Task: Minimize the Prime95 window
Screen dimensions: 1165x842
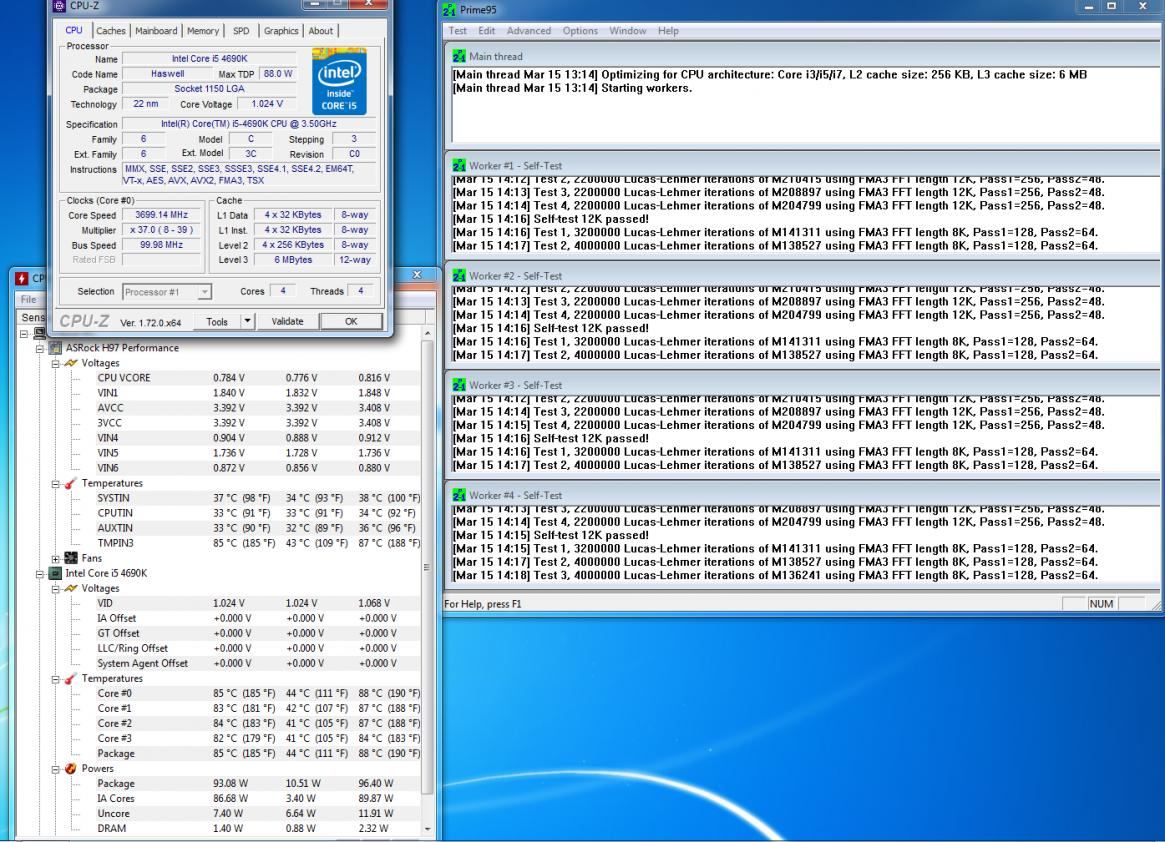Action: pyautogui.click(x=1088, y=7)
